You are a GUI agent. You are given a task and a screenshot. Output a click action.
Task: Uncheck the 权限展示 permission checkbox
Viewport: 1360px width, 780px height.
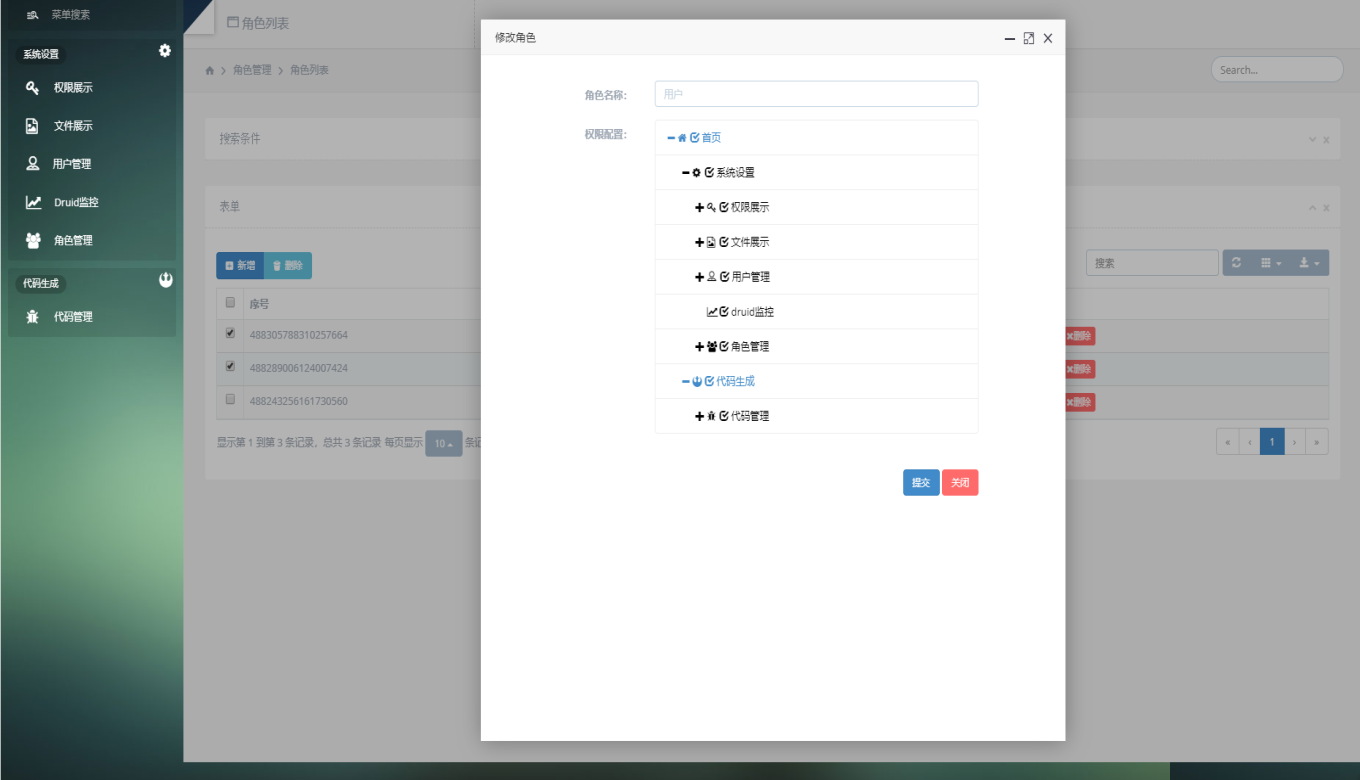point(724,208)
